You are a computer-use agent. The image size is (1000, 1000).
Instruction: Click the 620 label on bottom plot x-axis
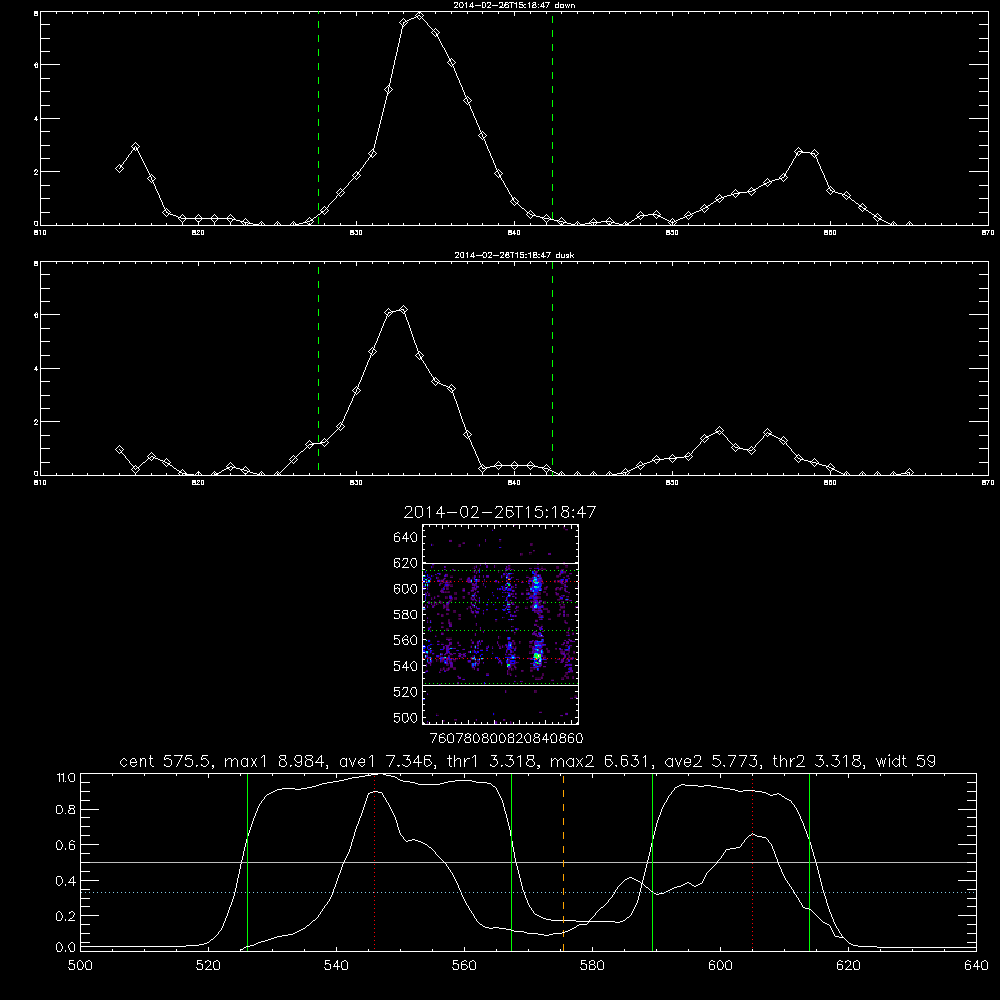tap(848, 966)
